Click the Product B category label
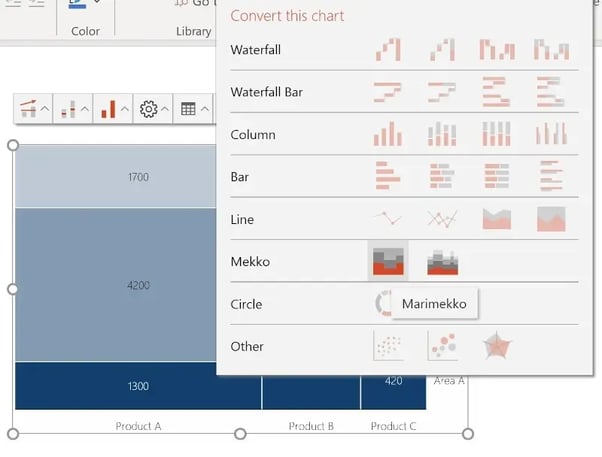This screenshot has height=457, width=602. click(311, 426)
